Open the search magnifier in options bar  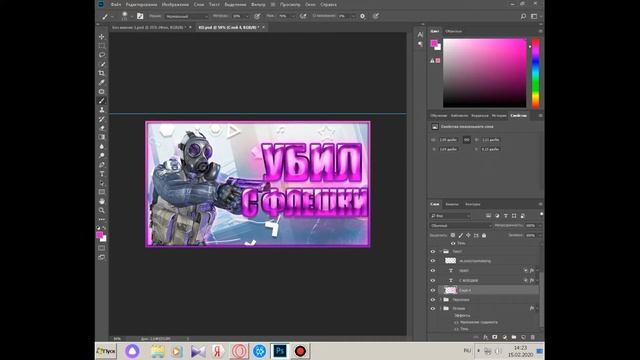click(x=523, y=16)
